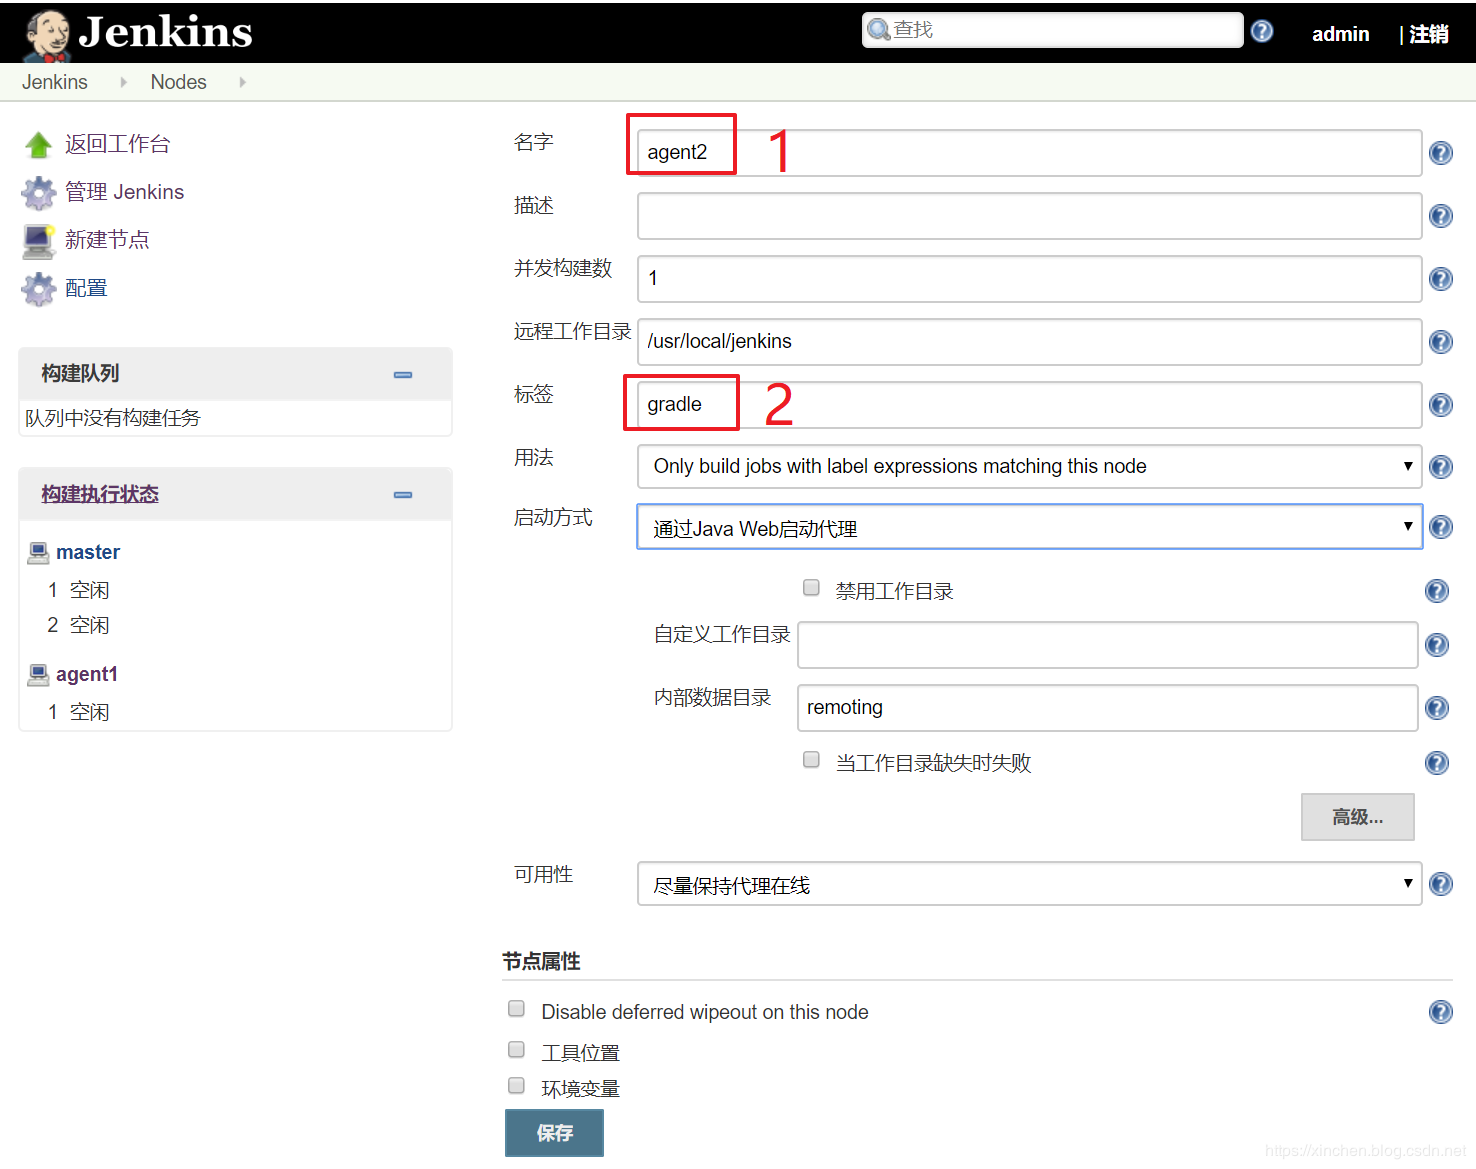
Task: Open help for the 名字 field
Action: 1441,153
